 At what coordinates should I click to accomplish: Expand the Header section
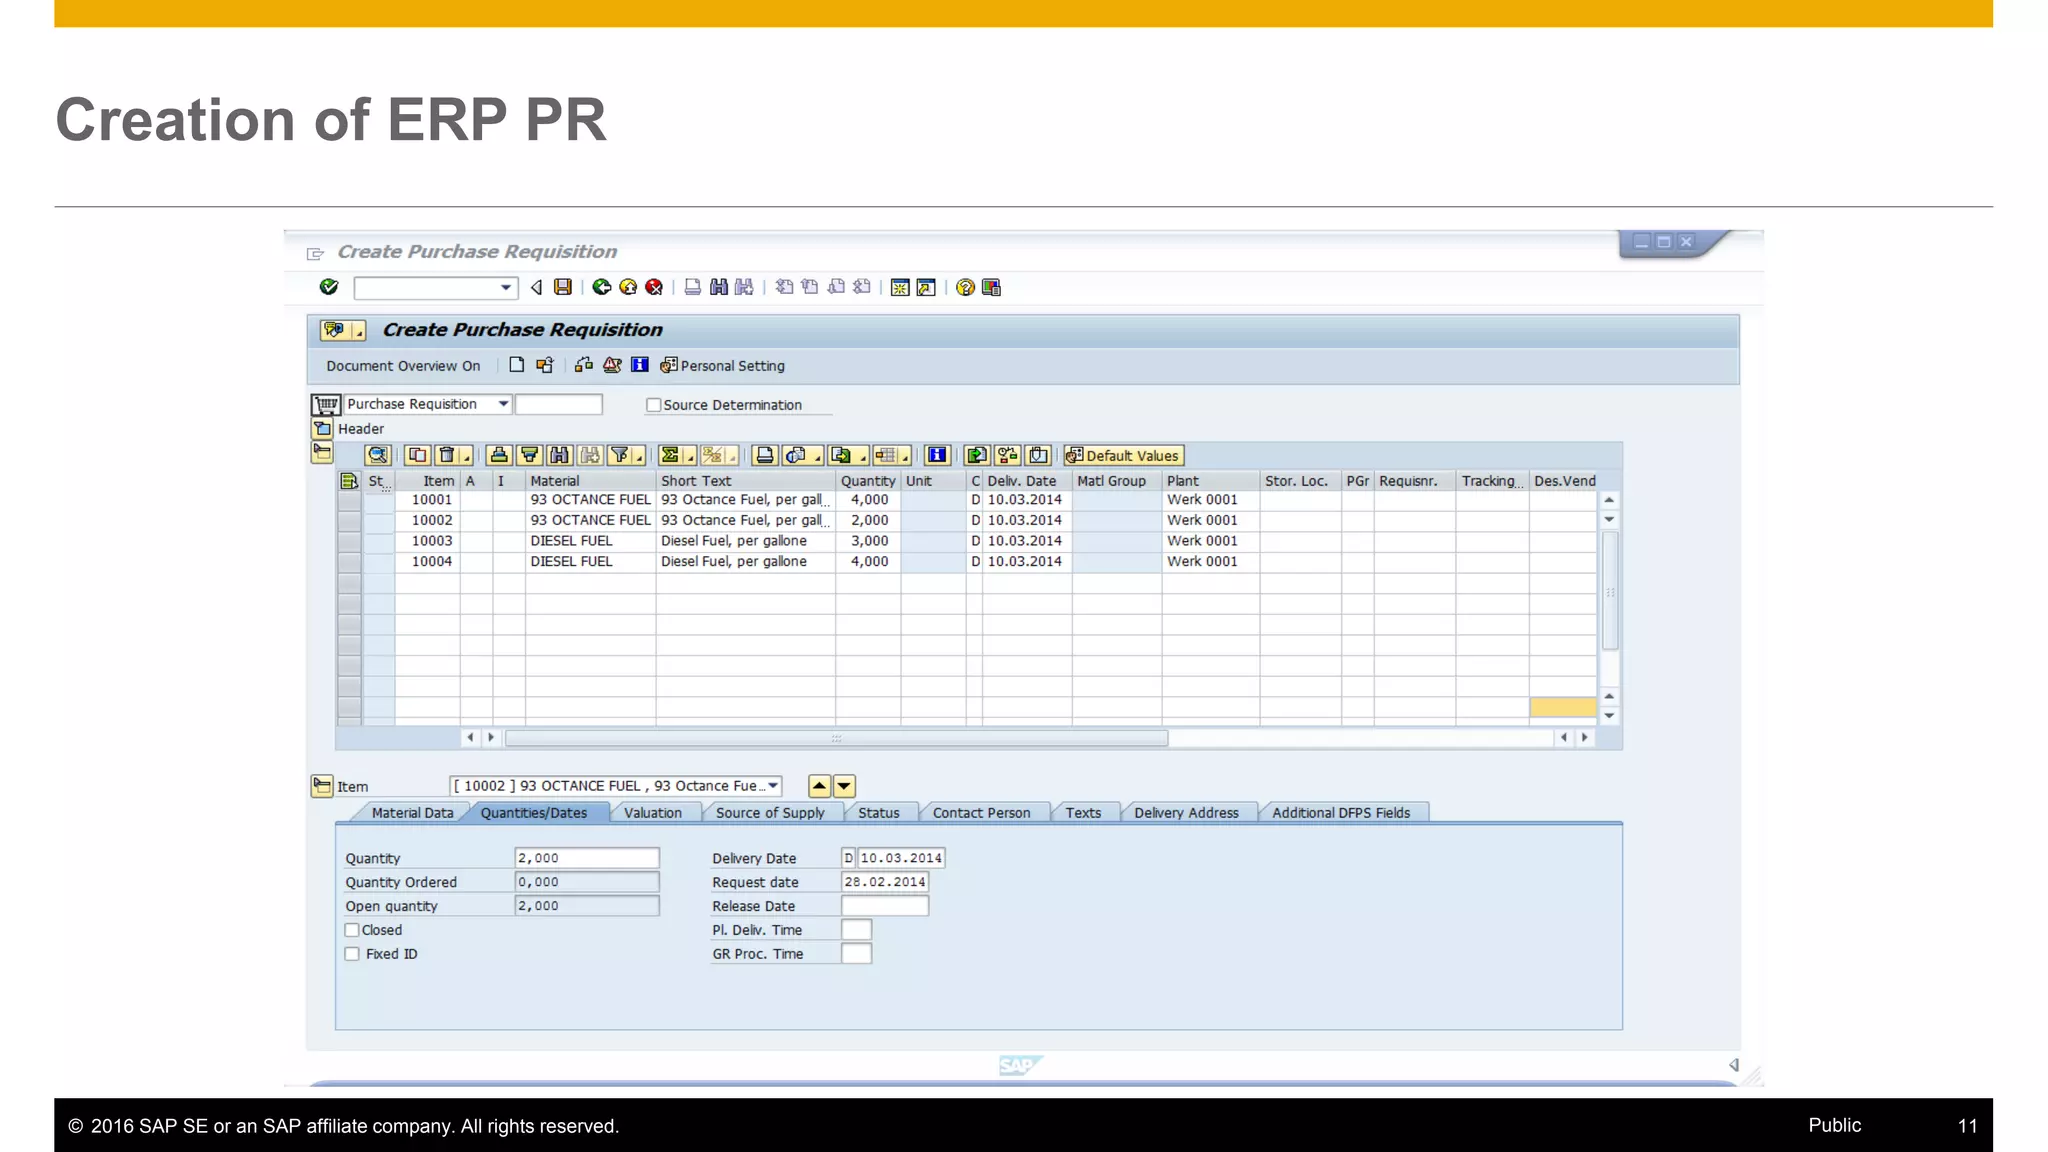coord(322,429)
